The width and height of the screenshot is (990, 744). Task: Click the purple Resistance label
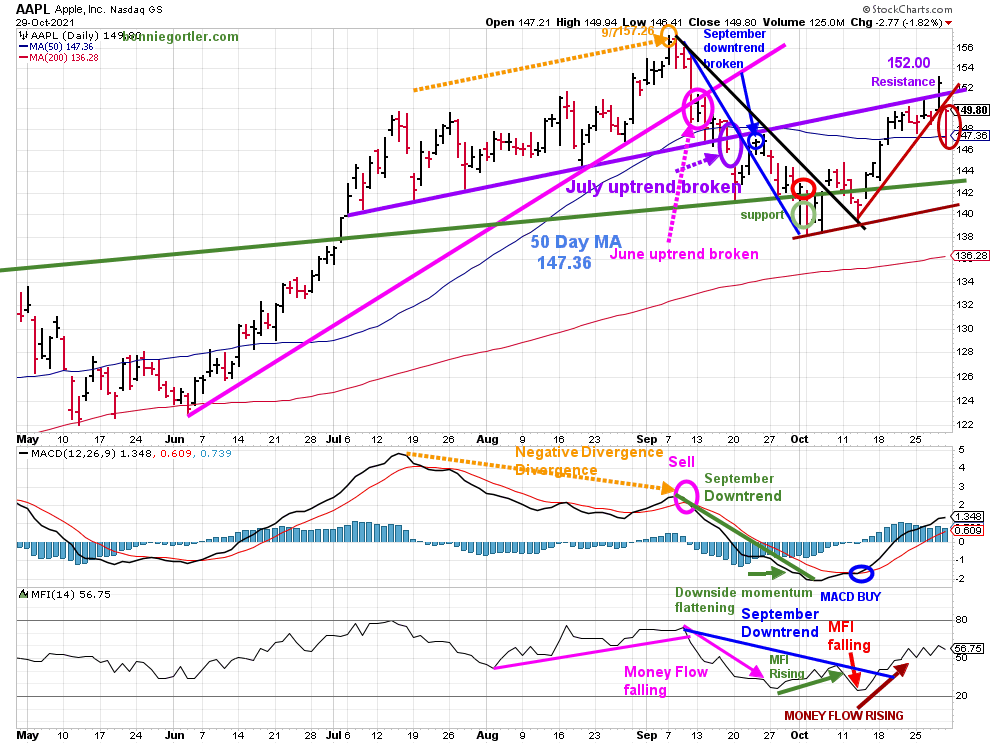pos(903,81)
